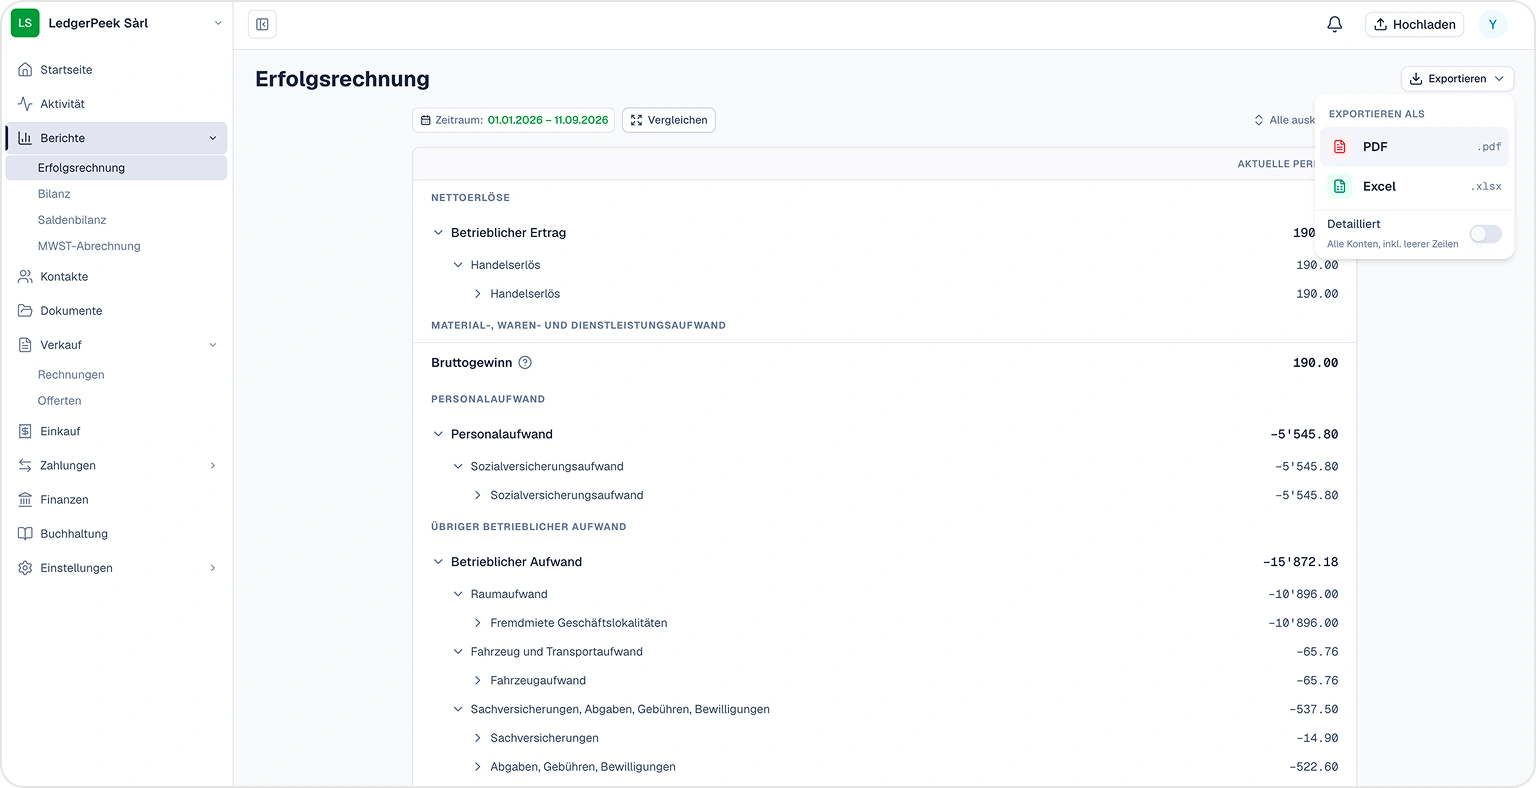Viewport: 1536px width, 788px height.
Task: Expand the Fremdmiete Geschäftslokalitäten row
Action: [x=477, y=623]
